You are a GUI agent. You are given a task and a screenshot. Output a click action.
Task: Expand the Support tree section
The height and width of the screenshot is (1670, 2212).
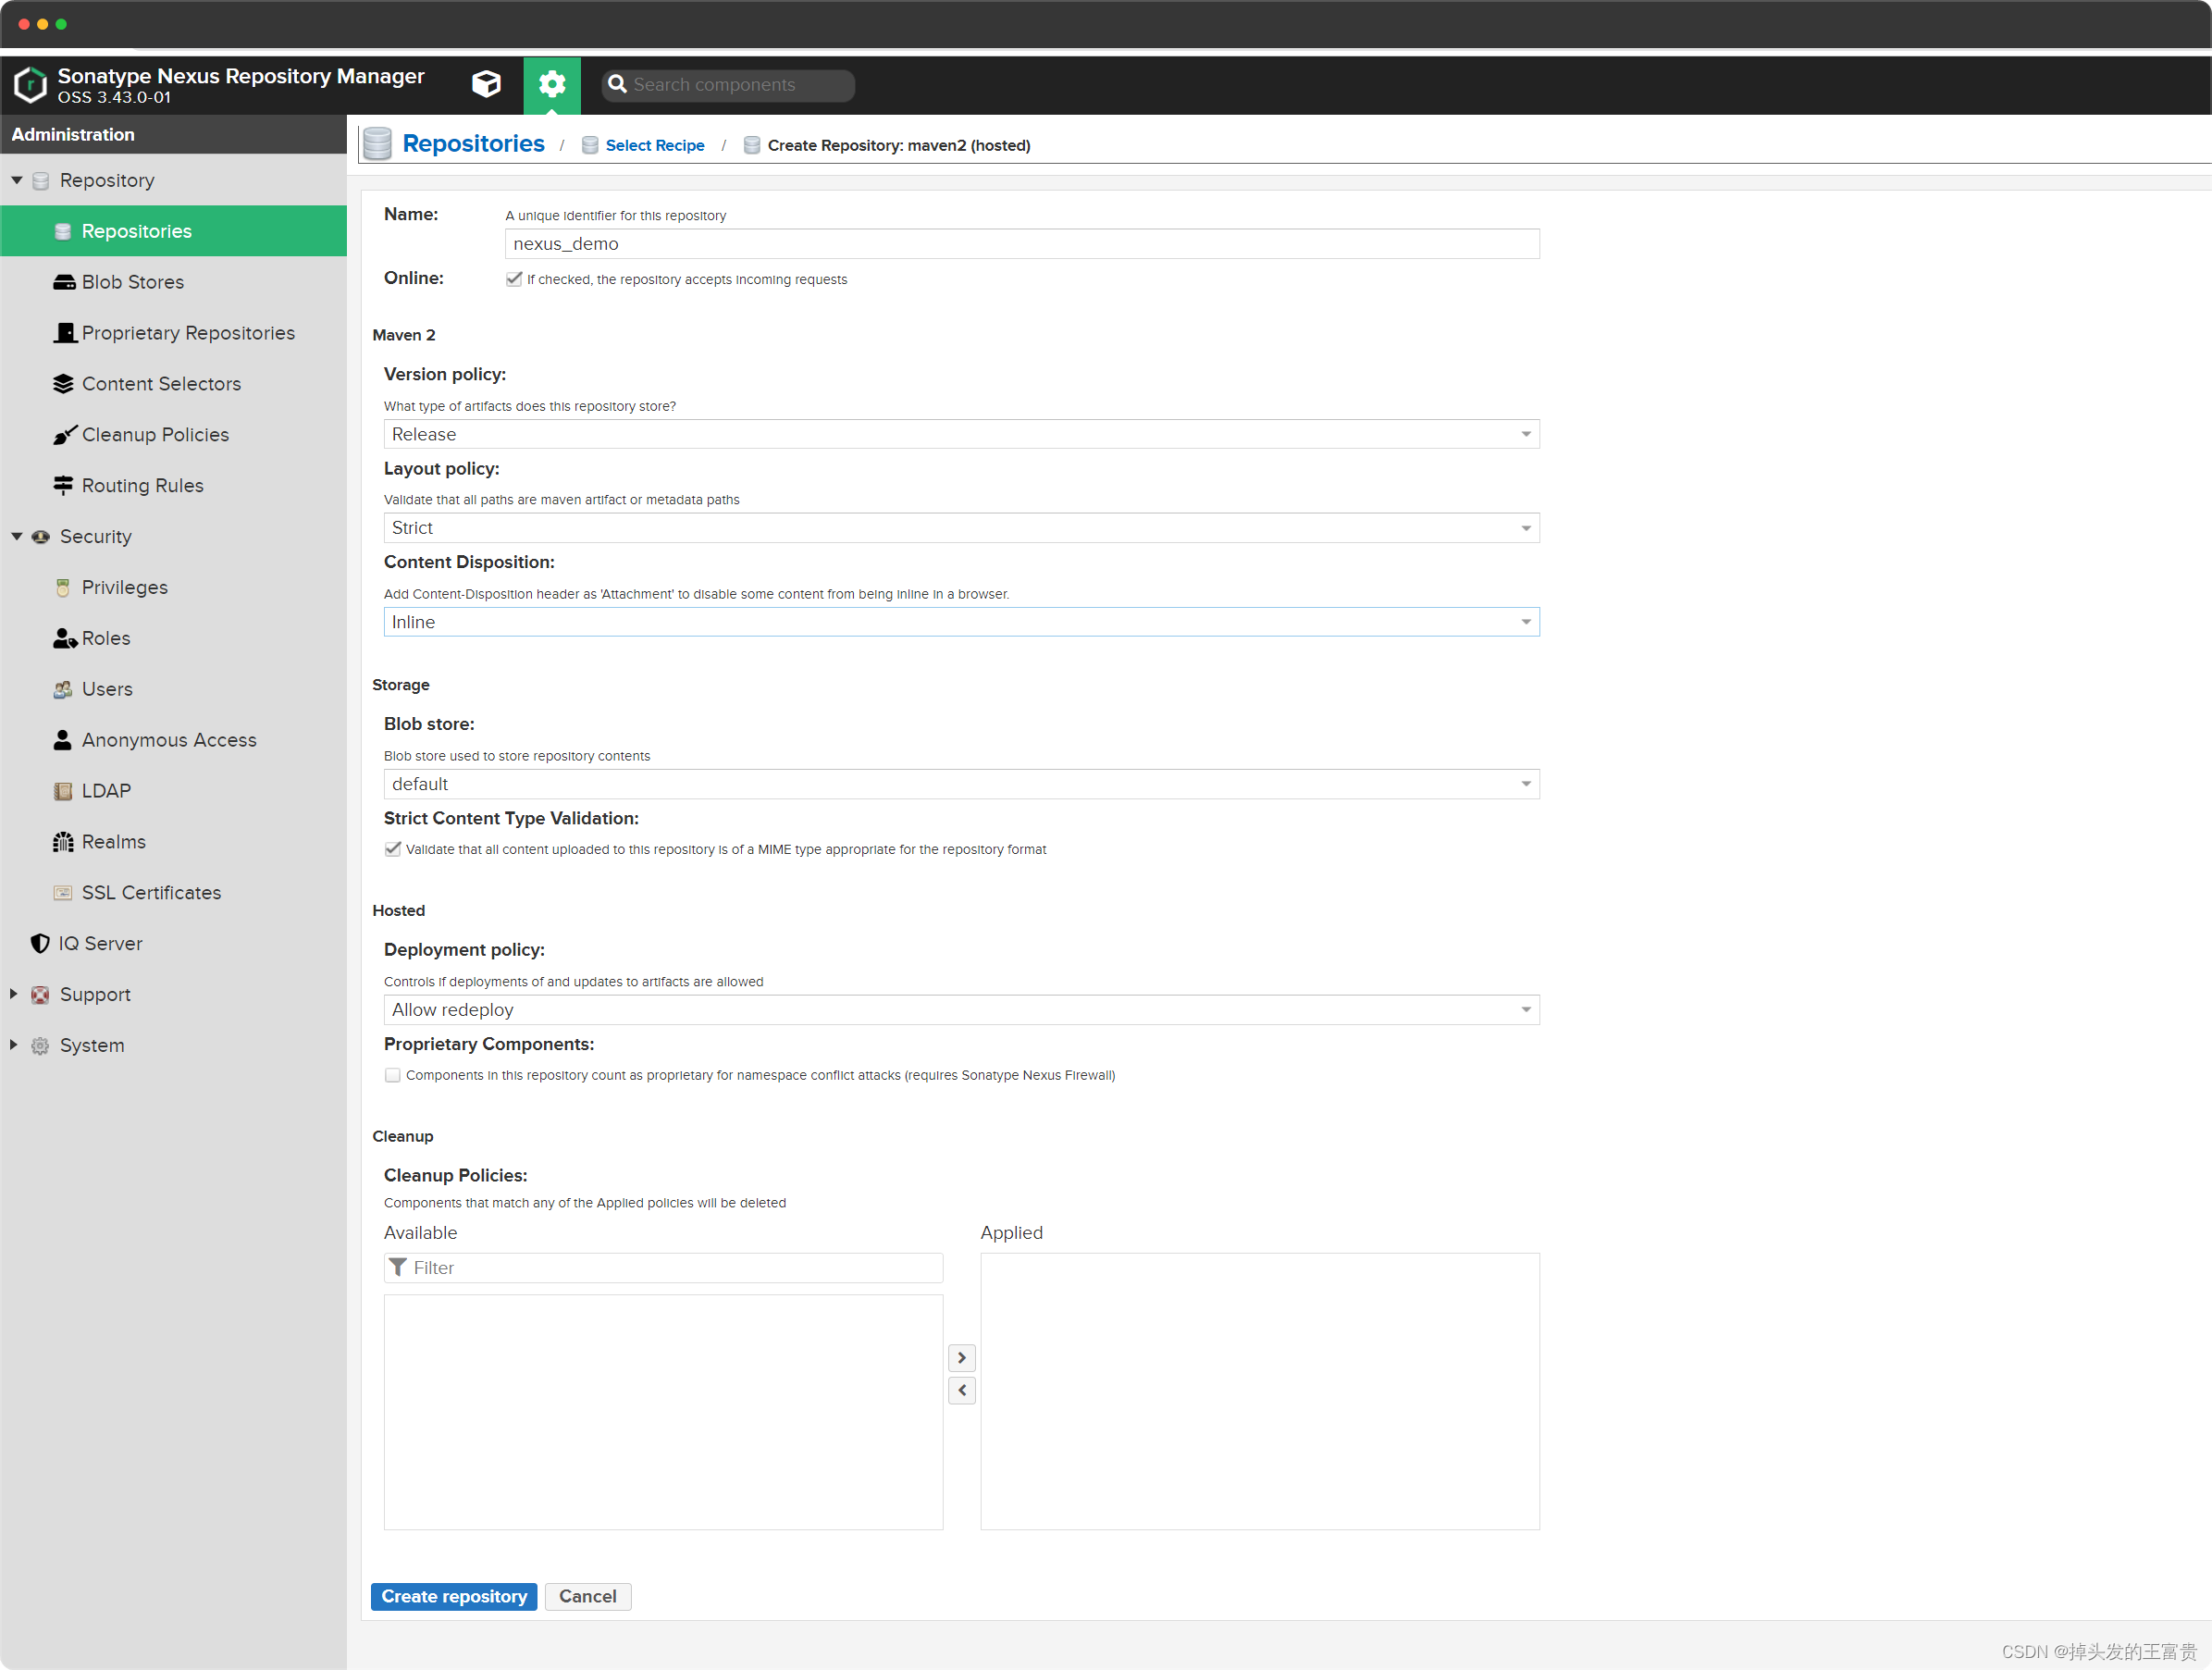click(x=14, y=994)
